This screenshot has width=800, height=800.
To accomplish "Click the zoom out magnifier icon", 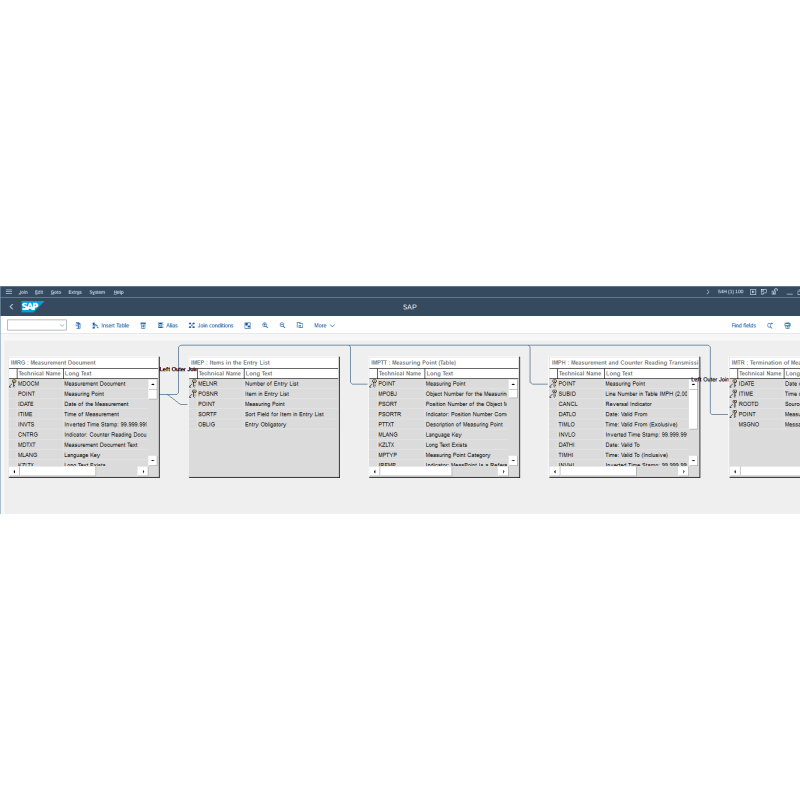I will pyautogui.click(x=283, y=325).
